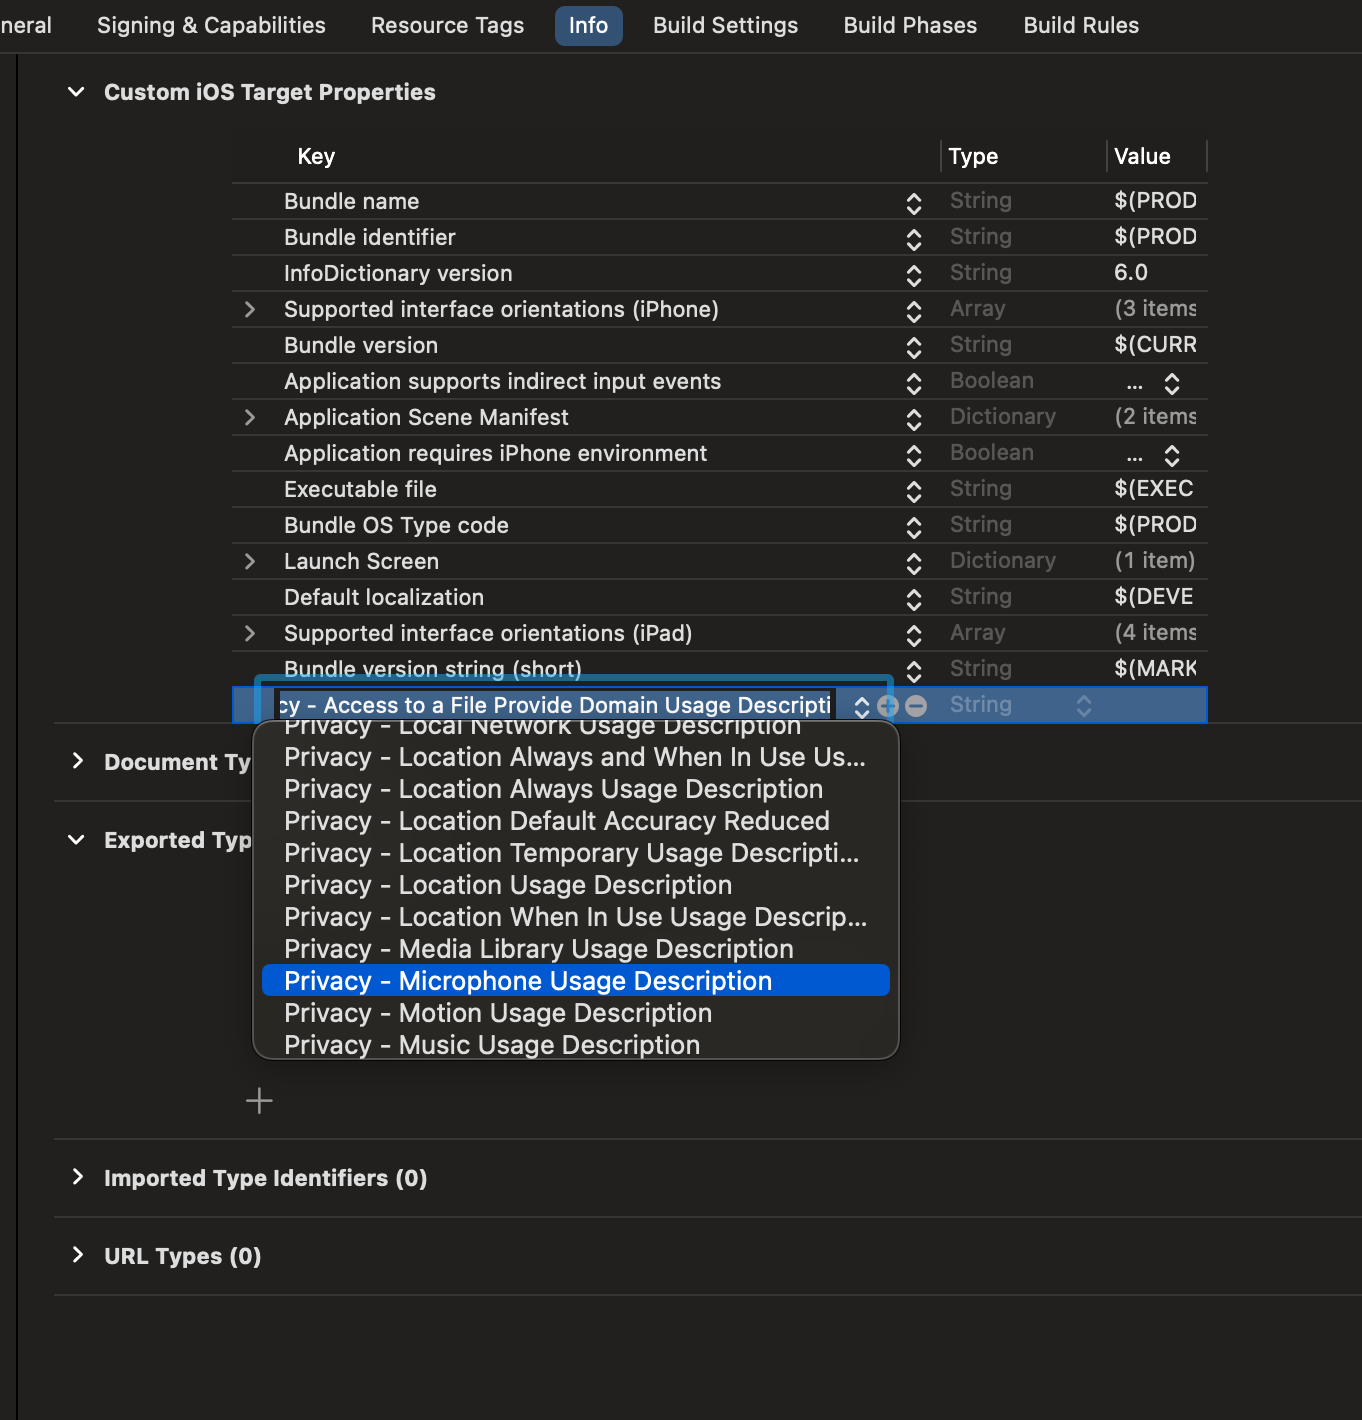Click the remove (−) row icon in edited row
Screen dimensions: 1362x1420
pos(916,706)
